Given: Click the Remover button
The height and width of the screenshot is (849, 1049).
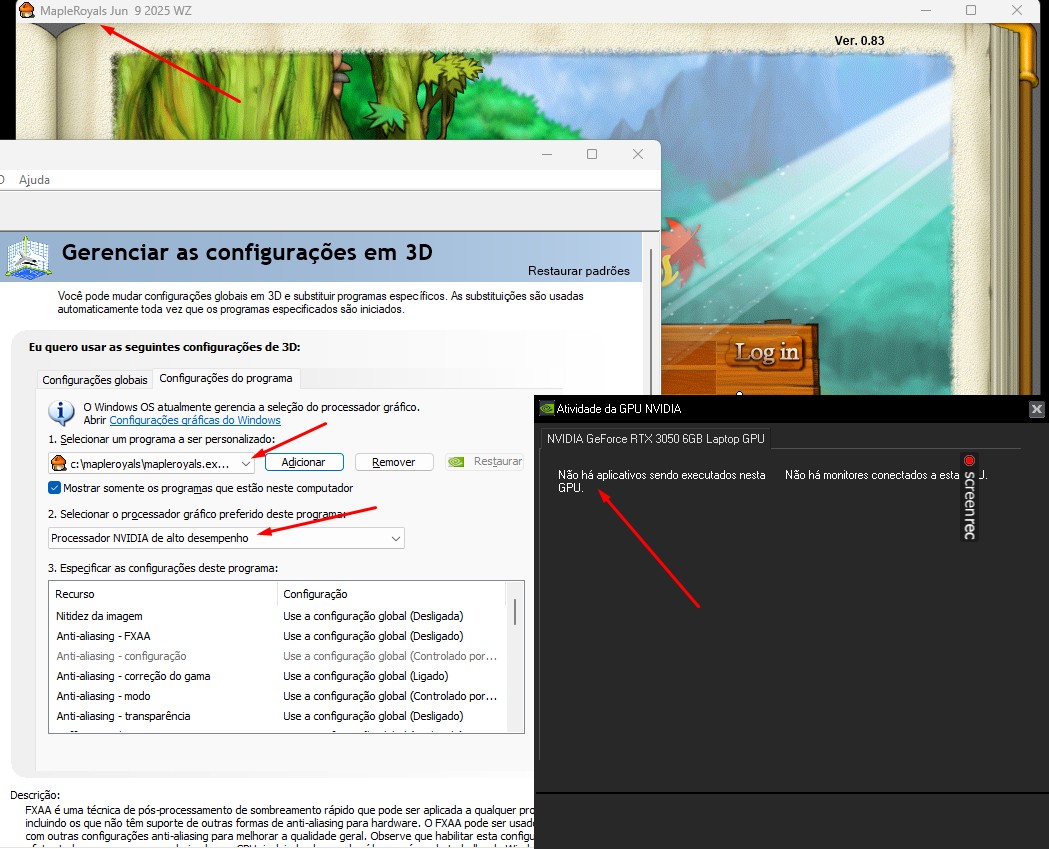Looking at the screenshot, I should [393, 461].
